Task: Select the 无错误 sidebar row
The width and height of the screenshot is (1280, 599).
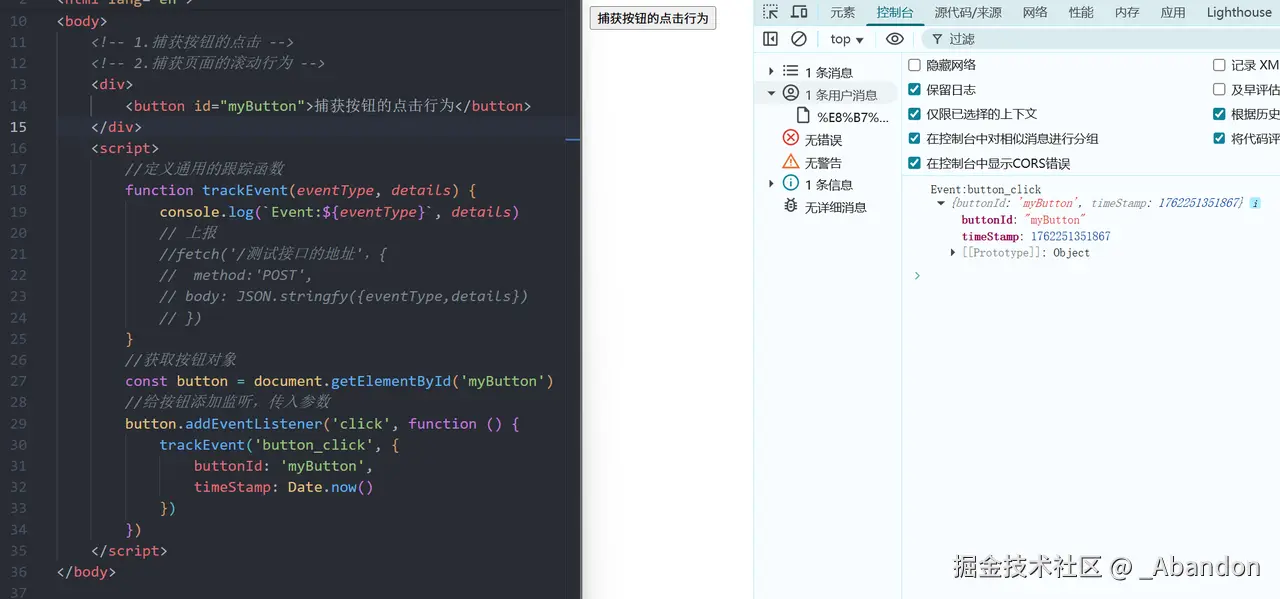Action: 826,139
